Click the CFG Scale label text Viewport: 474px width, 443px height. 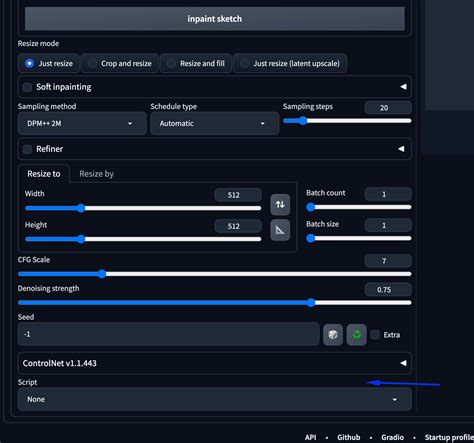(34, 260)
